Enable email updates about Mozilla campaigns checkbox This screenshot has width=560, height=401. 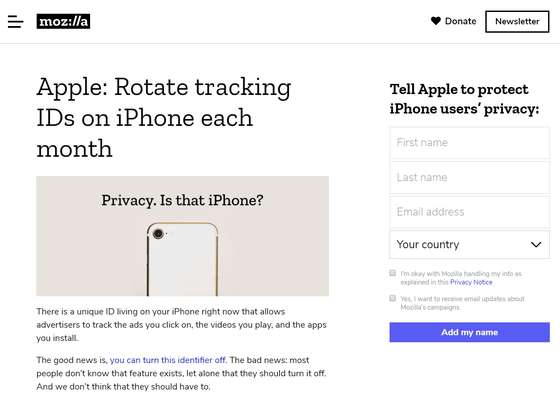tap(392, 298)
